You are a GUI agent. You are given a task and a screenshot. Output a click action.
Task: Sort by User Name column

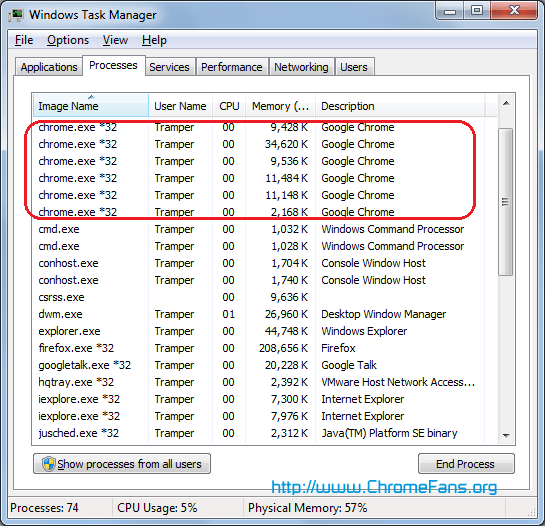point(180,106)
